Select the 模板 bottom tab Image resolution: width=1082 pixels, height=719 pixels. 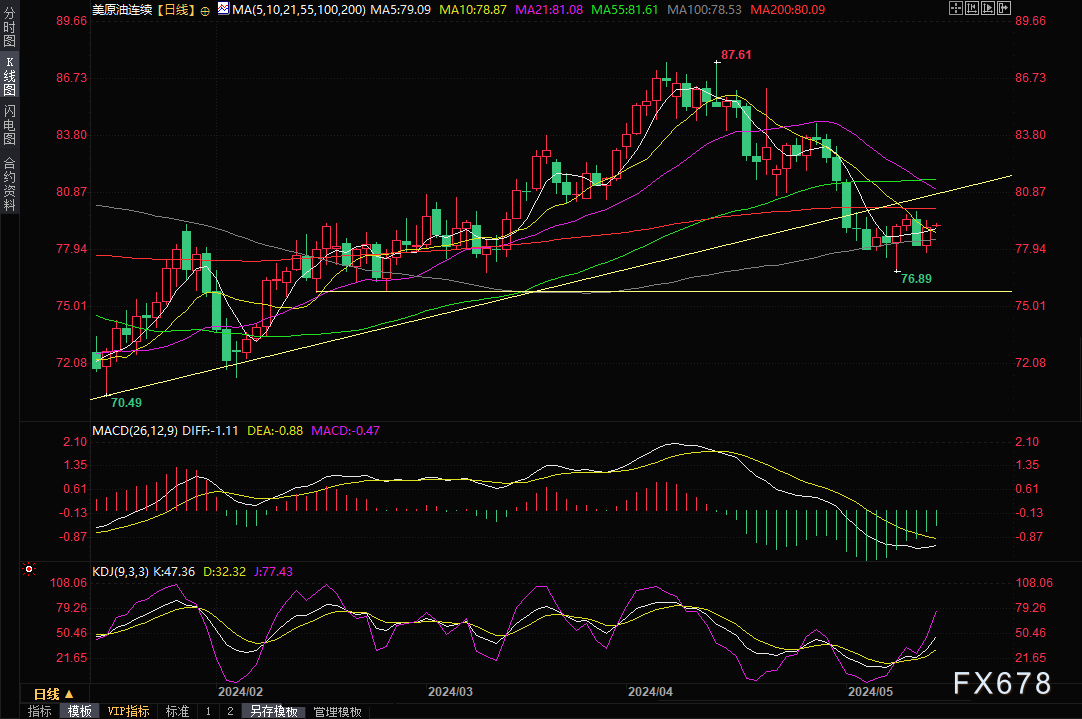tap(79, 711)
